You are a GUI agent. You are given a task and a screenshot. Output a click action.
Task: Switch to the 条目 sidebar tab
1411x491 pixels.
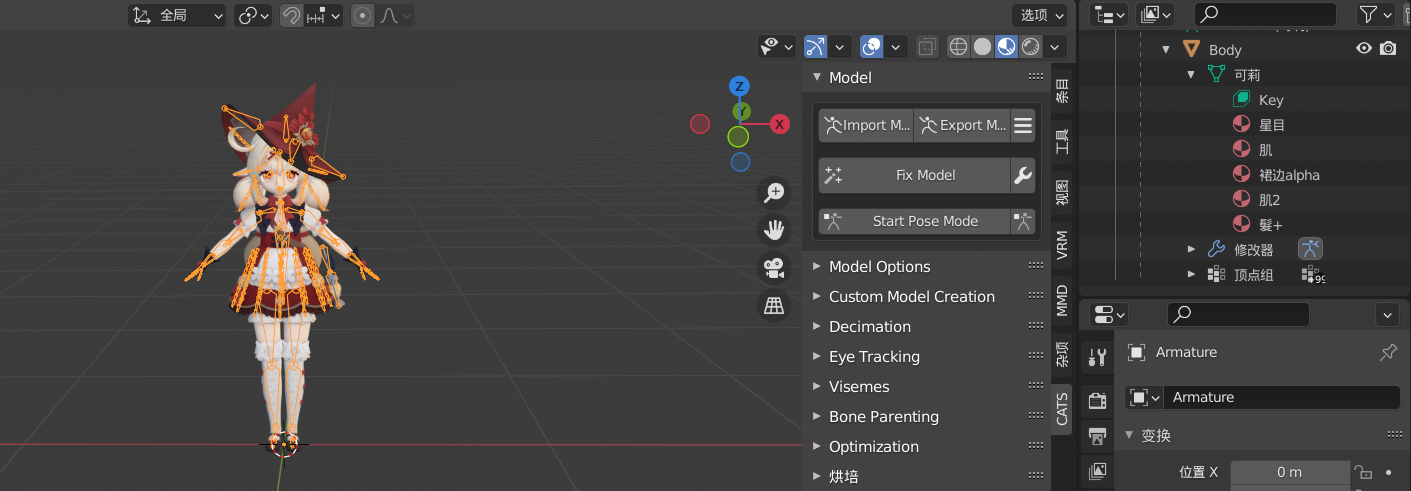tap(1062, 90)
